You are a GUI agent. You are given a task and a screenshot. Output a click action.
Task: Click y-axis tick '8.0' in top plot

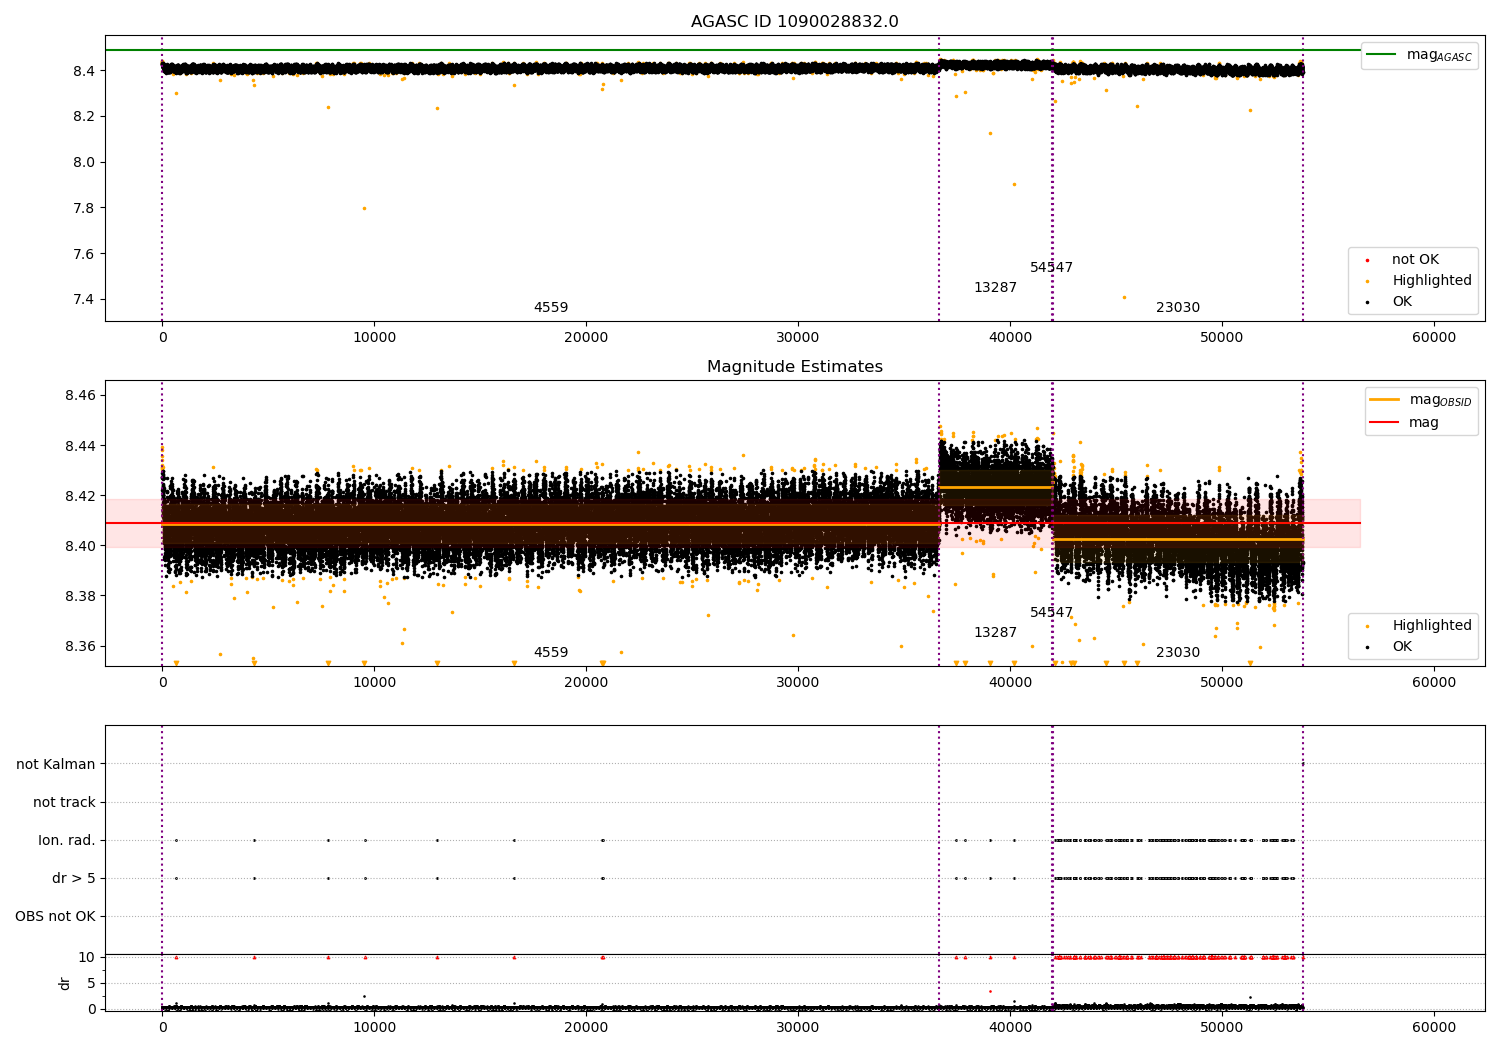84,162
